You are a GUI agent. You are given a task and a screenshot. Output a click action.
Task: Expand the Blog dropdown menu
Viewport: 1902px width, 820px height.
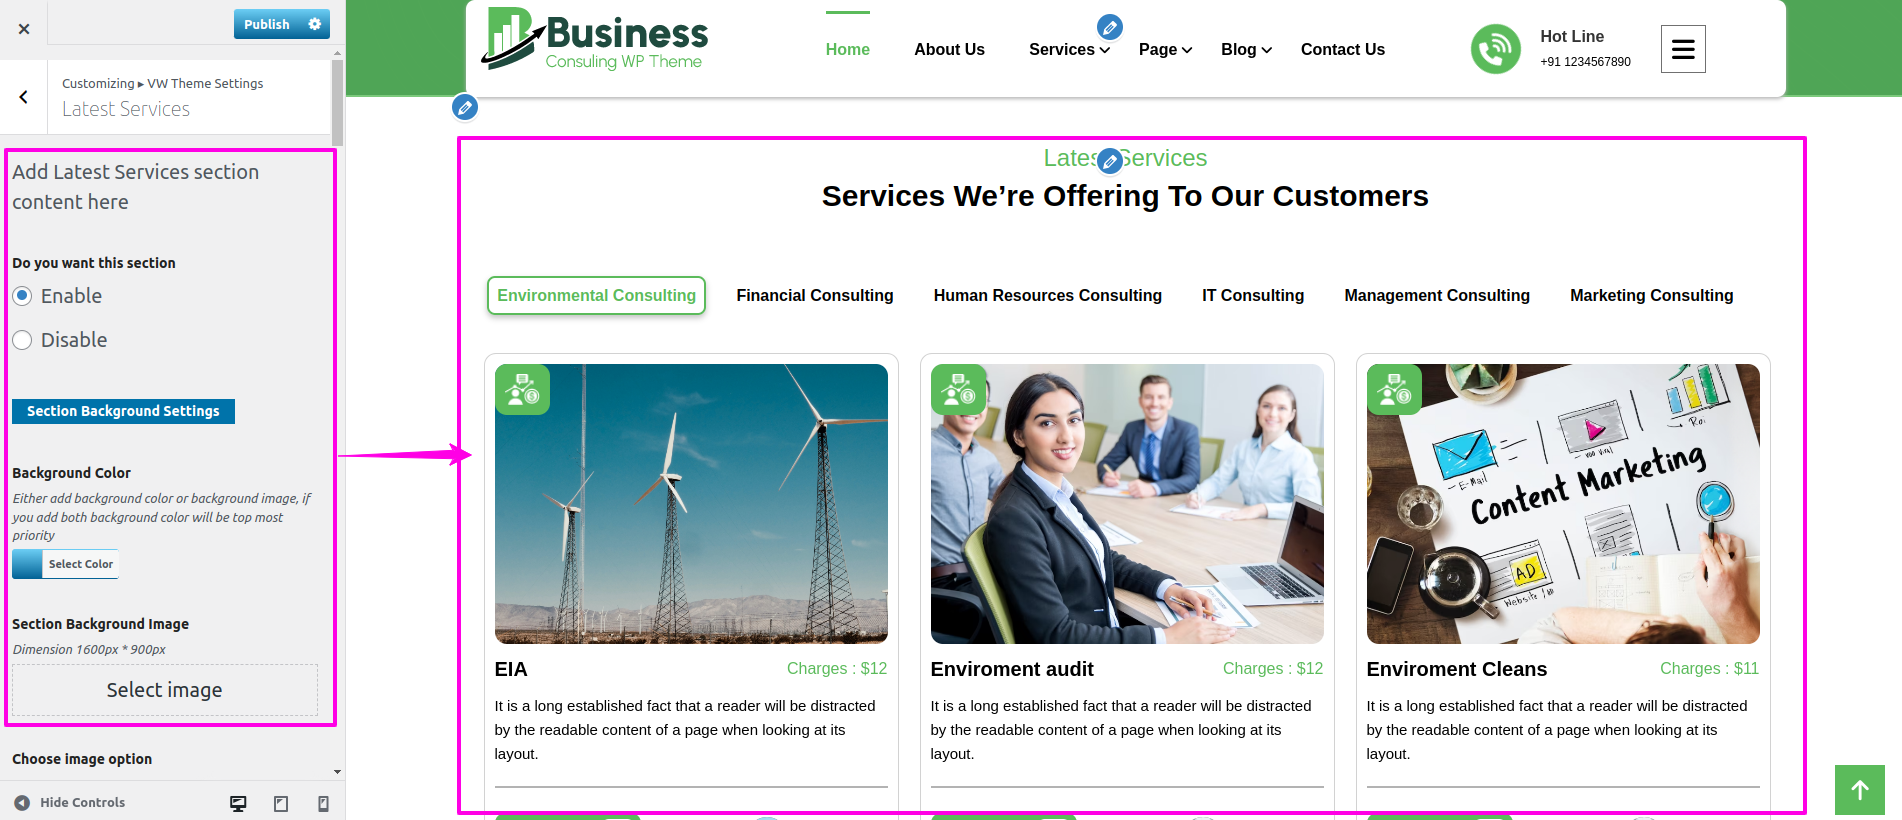click(1246, 49)
